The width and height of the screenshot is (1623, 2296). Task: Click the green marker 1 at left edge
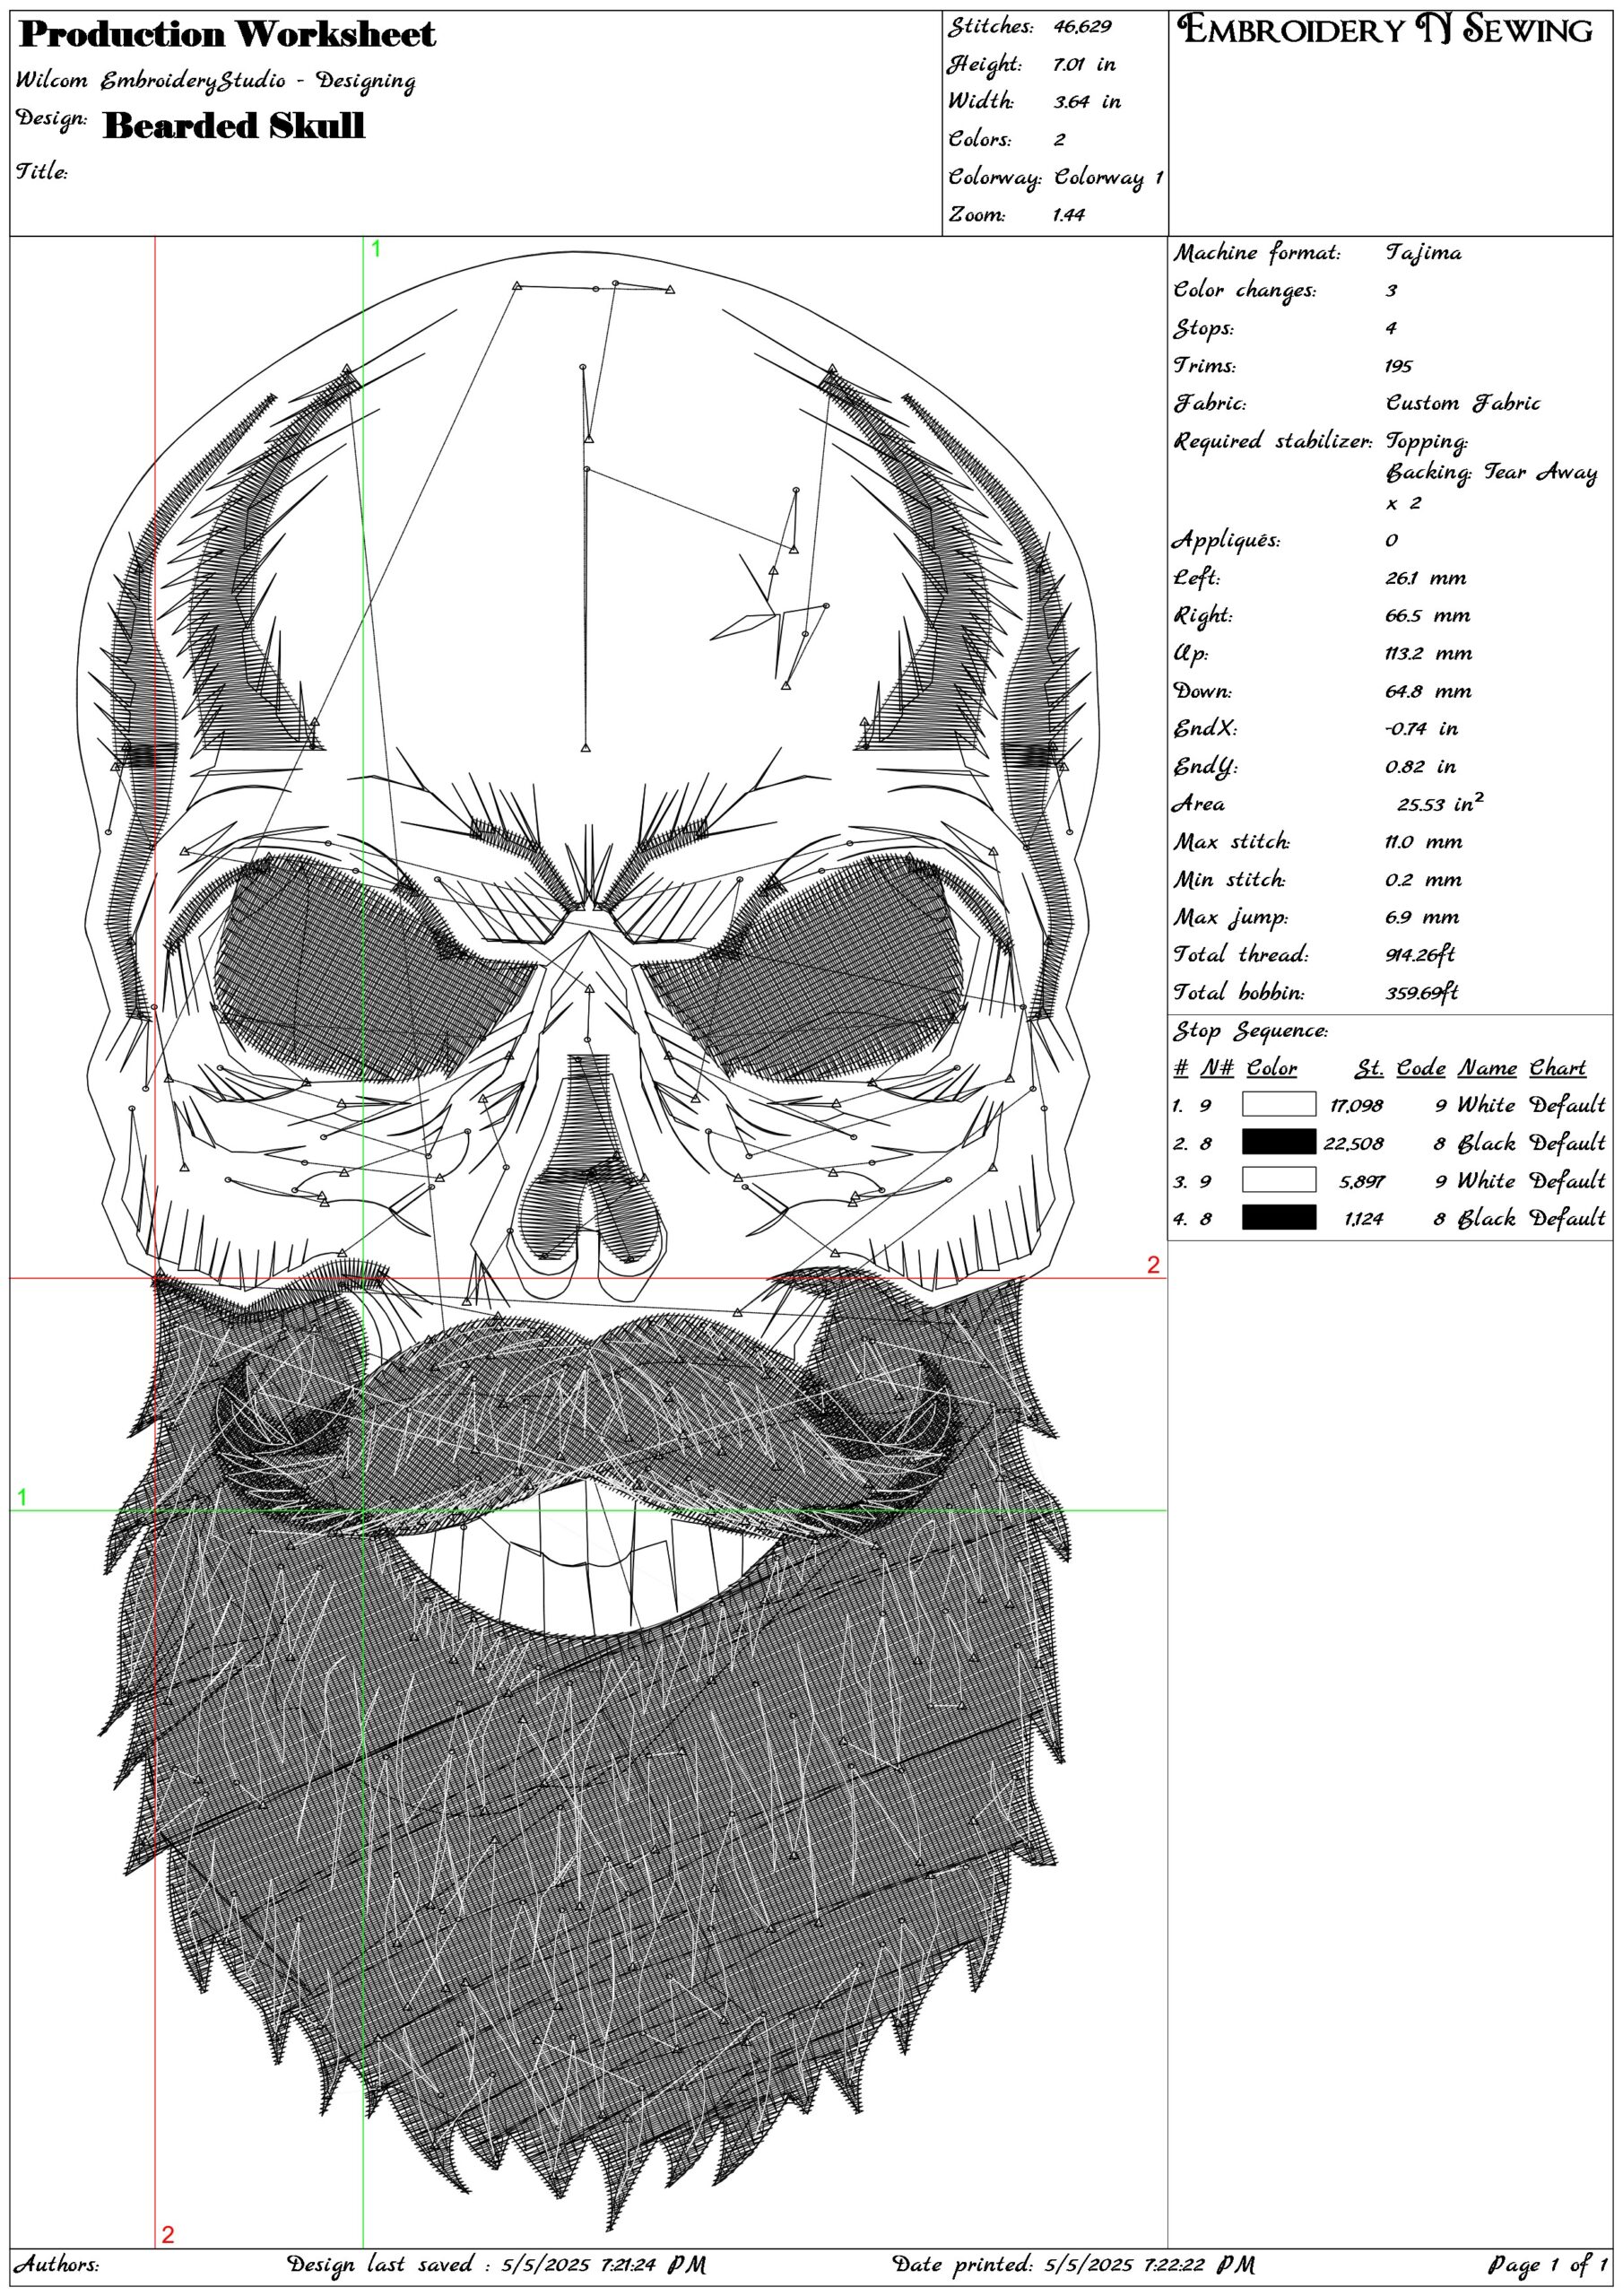(x=22, y=1497)
